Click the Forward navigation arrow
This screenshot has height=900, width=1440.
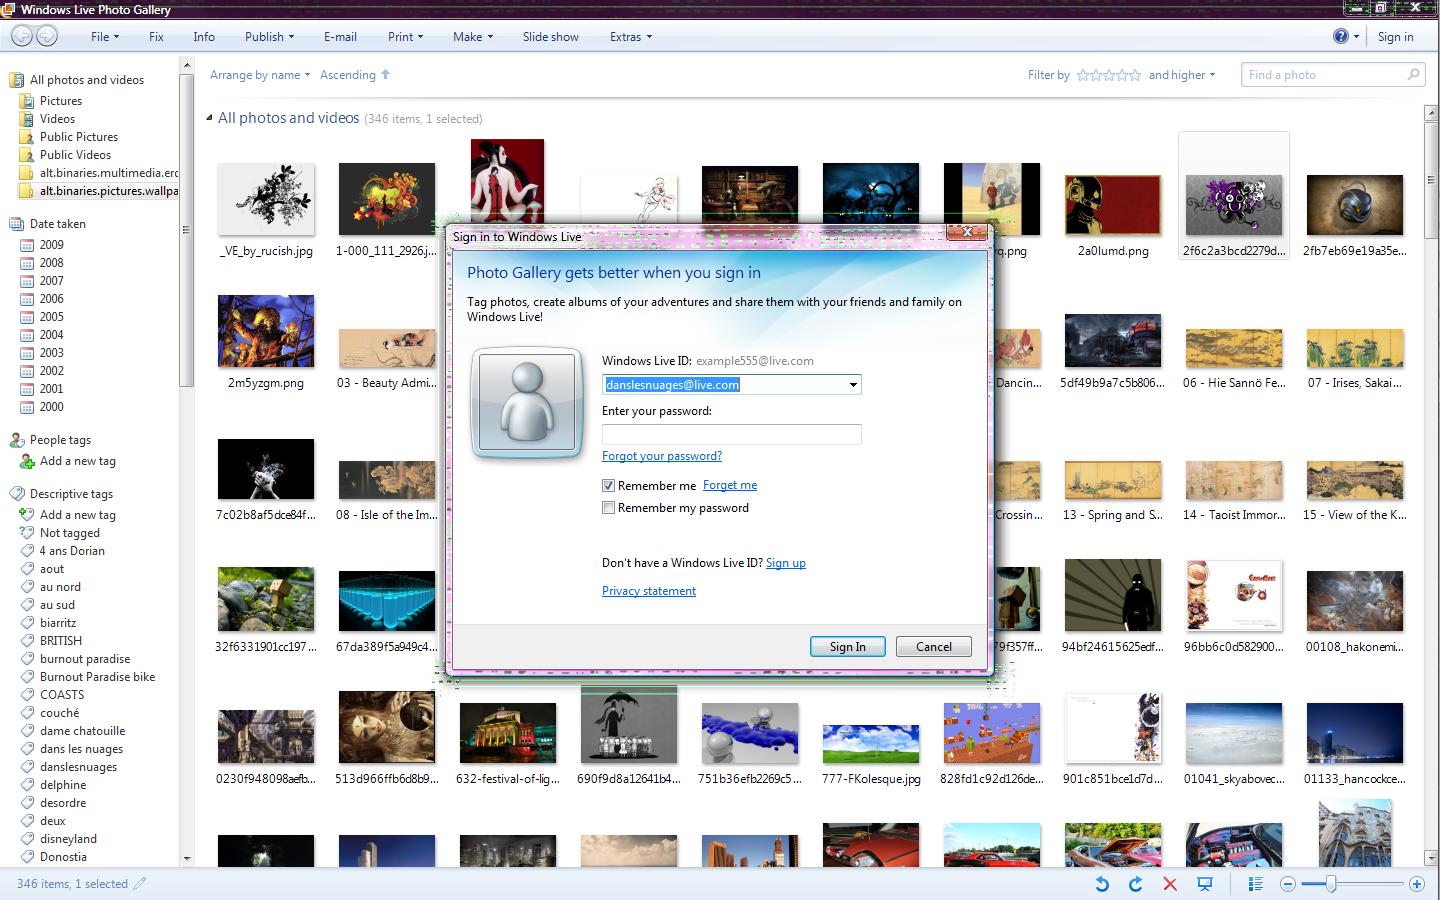[x=47, y=36]
